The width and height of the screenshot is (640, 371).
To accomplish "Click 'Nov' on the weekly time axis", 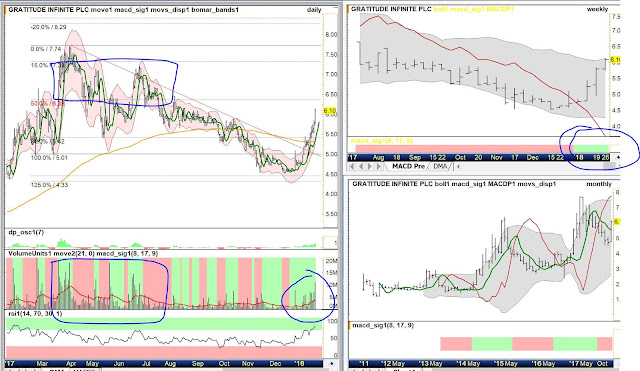I will [x=497, y=157].
